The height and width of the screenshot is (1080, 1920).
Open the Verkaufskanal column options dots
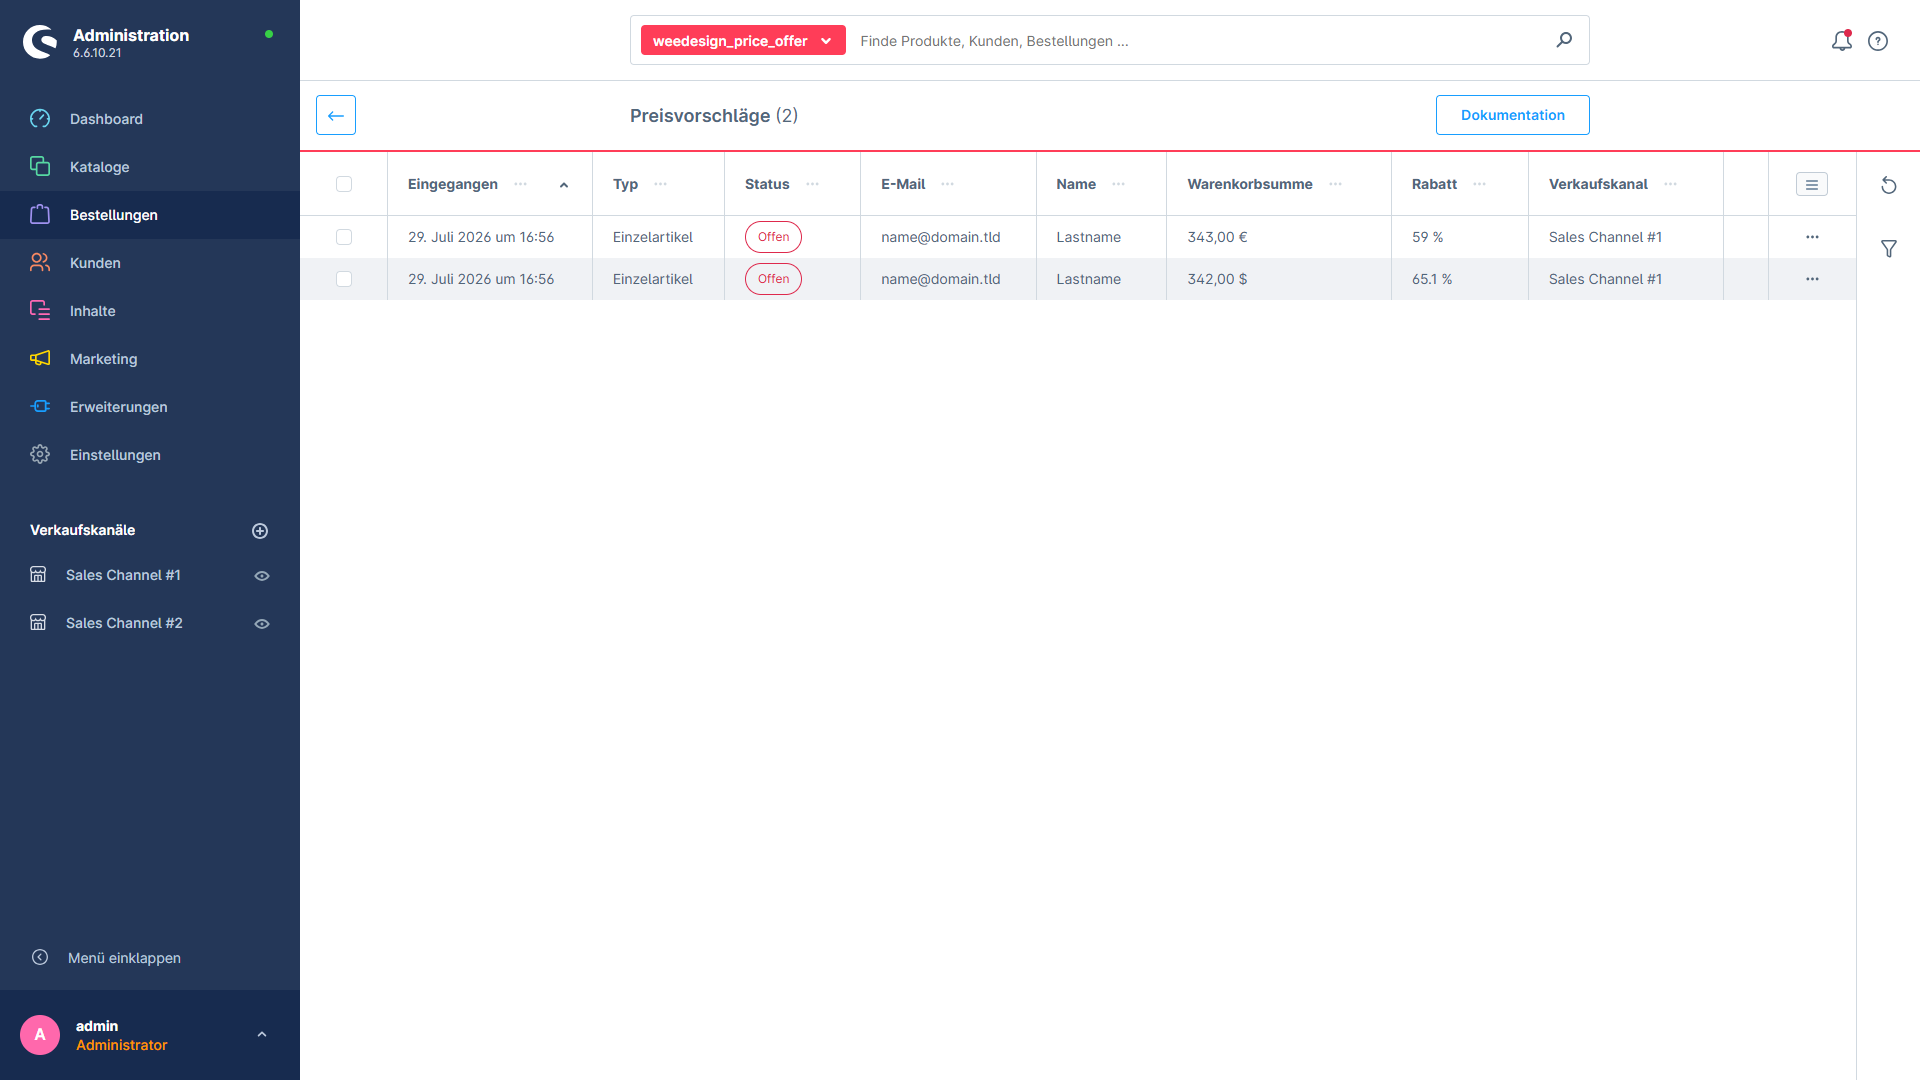pos(1670,184)
